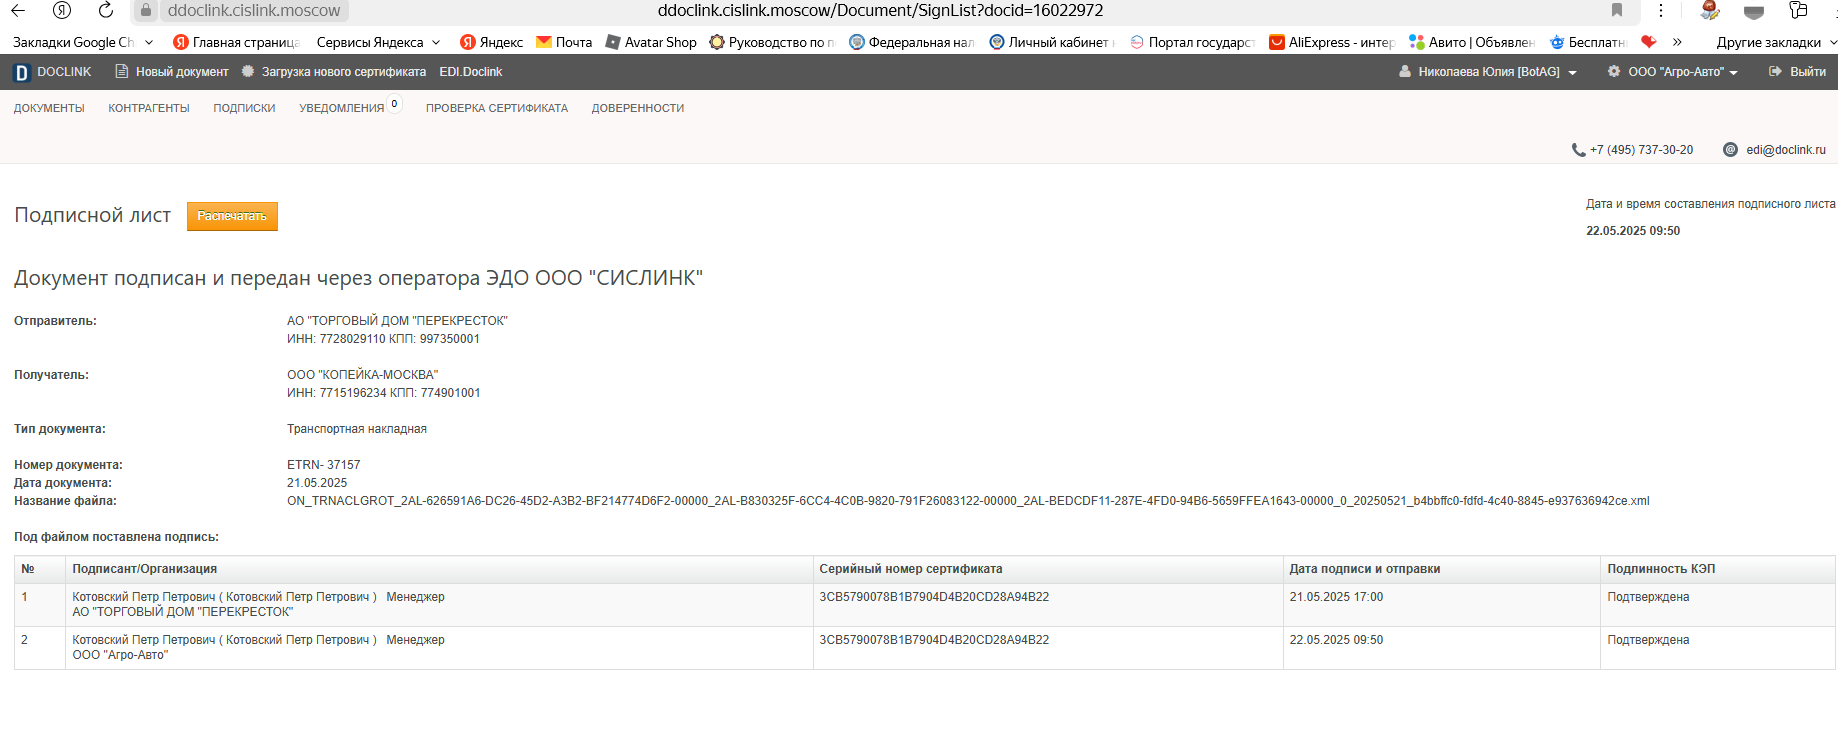
Task: Click the Новый документ document icon
Action: (122, 72)
